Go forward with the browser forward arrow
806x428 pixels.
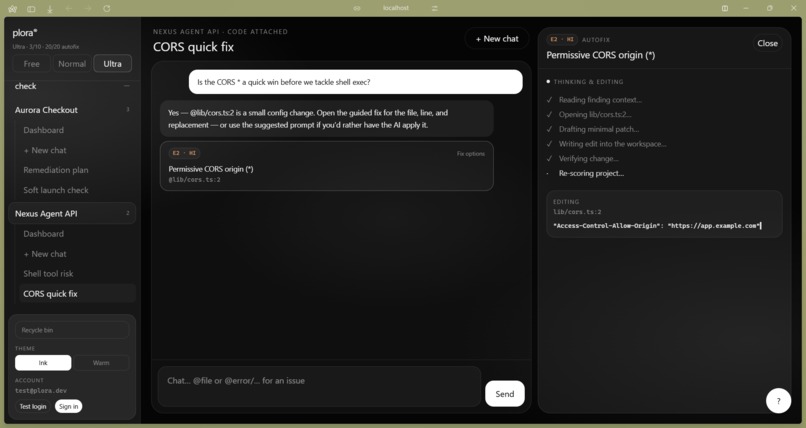88,9
